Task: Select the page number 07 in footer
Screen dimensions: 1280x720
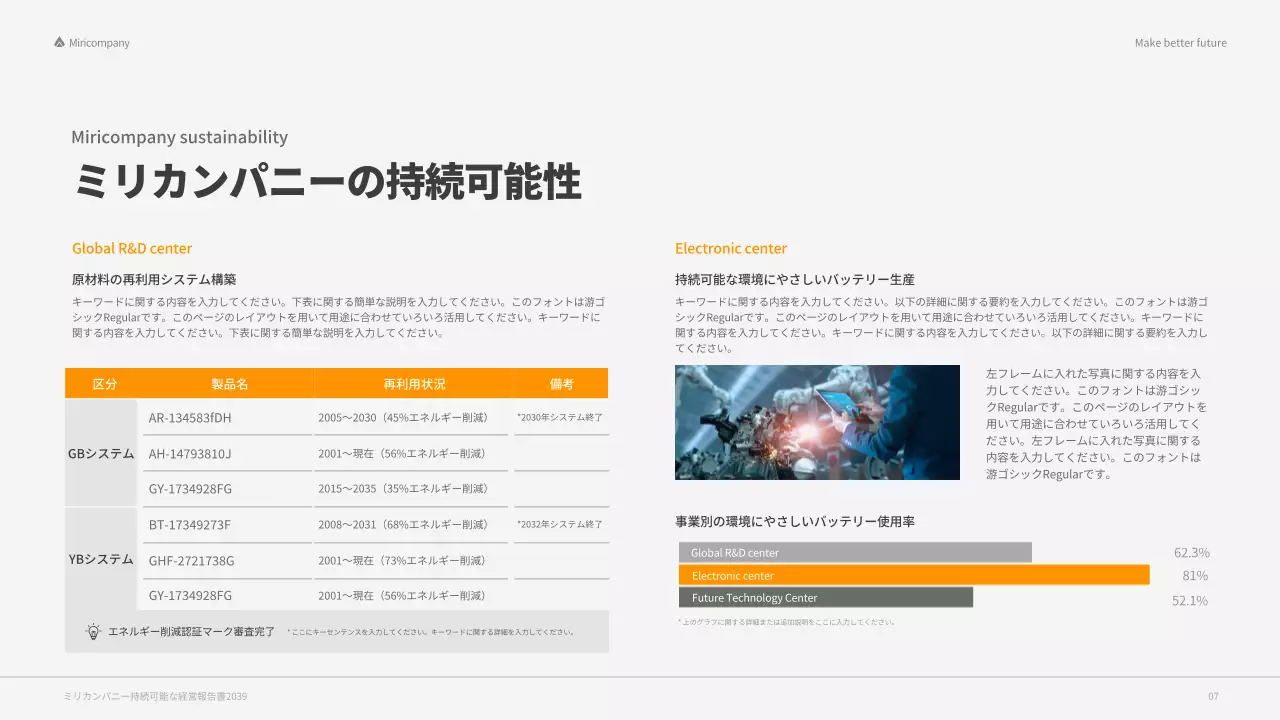Action: point(1213,695)
